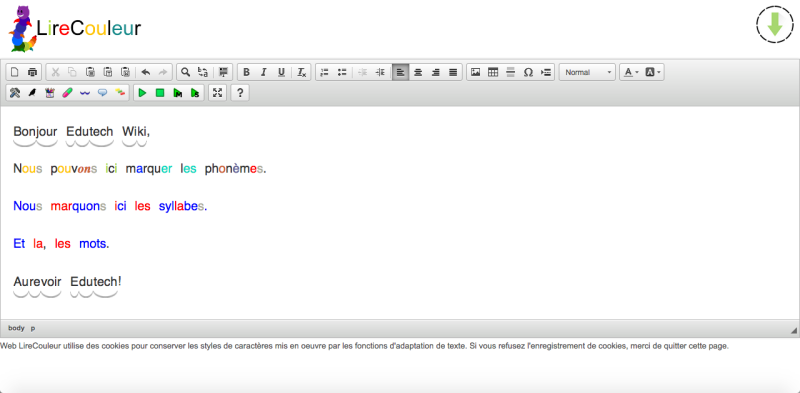Image resolution: width=800 pixels, height=393 pixels.
Task: Open the Normal paragraph format dropdown
Action: coord(587,72)
